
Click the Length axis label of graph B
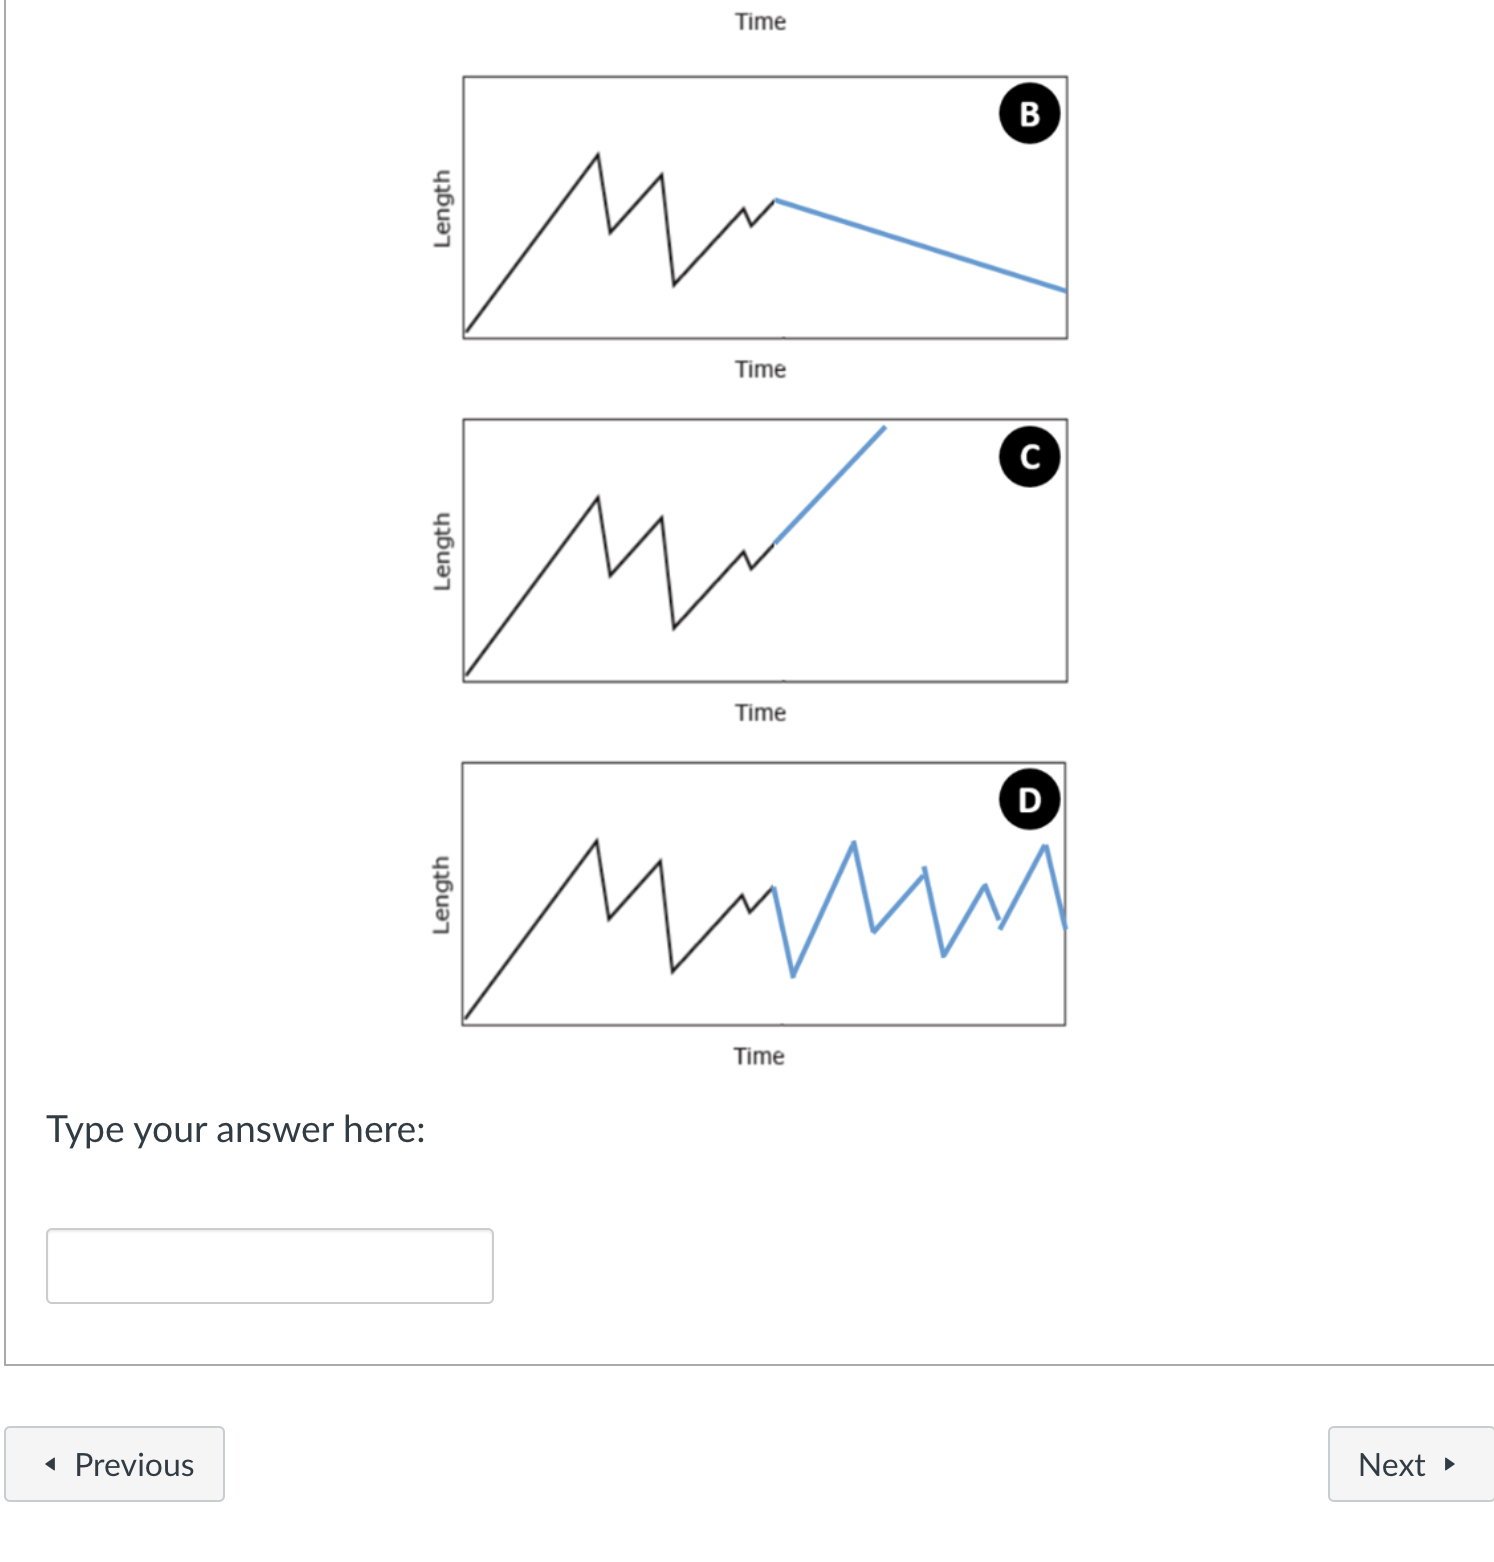(442, 208)
